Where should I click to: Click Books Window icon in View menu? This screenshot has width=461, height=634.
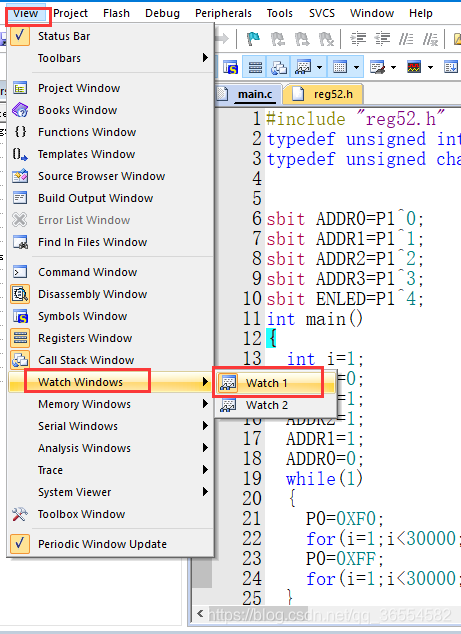pyautogui.click(x=20, y=110)
